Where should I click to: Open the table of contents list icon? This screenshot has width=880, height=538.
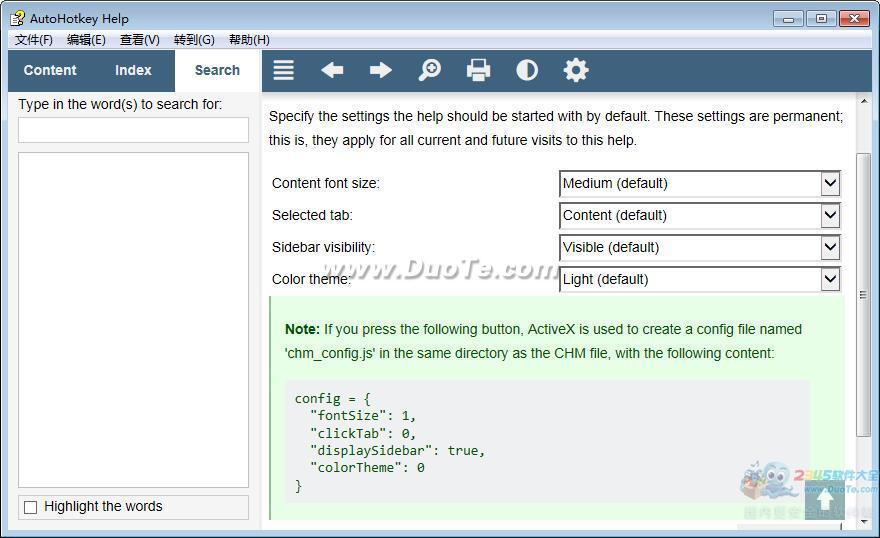pos(284,70)
